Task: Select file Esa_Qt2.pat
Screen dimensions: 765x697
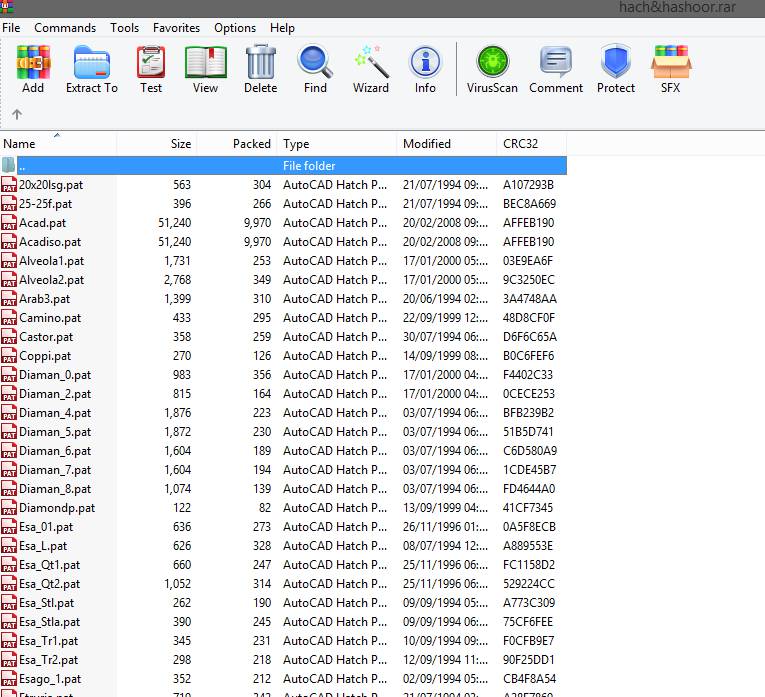Action: (49, 584)
